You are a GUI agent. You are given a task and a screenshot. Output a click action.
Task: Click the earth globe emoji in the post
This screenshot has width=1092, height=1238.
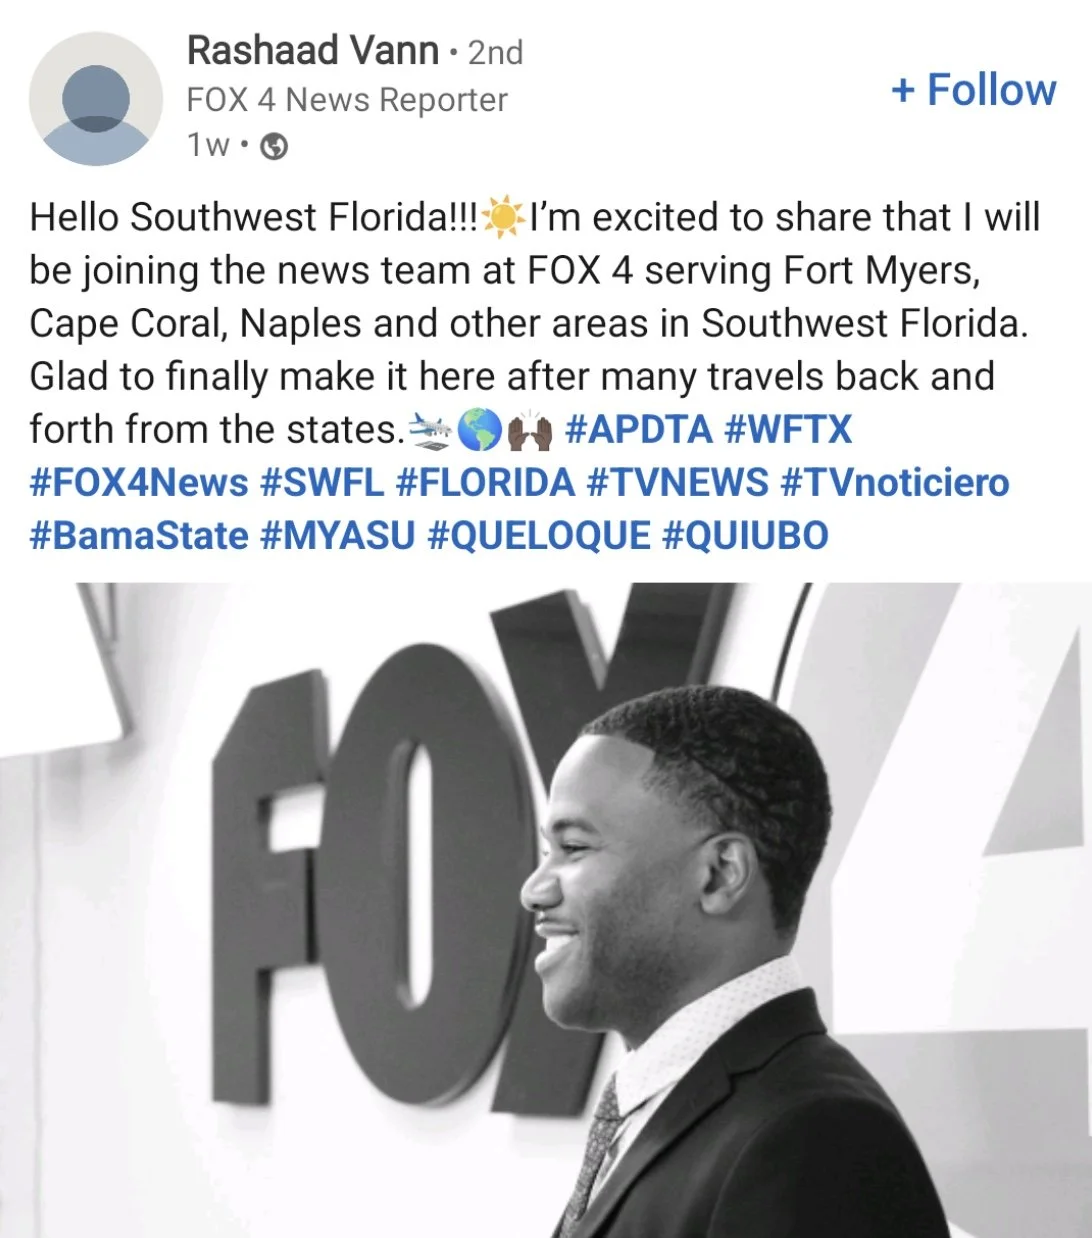coord(479,430)
